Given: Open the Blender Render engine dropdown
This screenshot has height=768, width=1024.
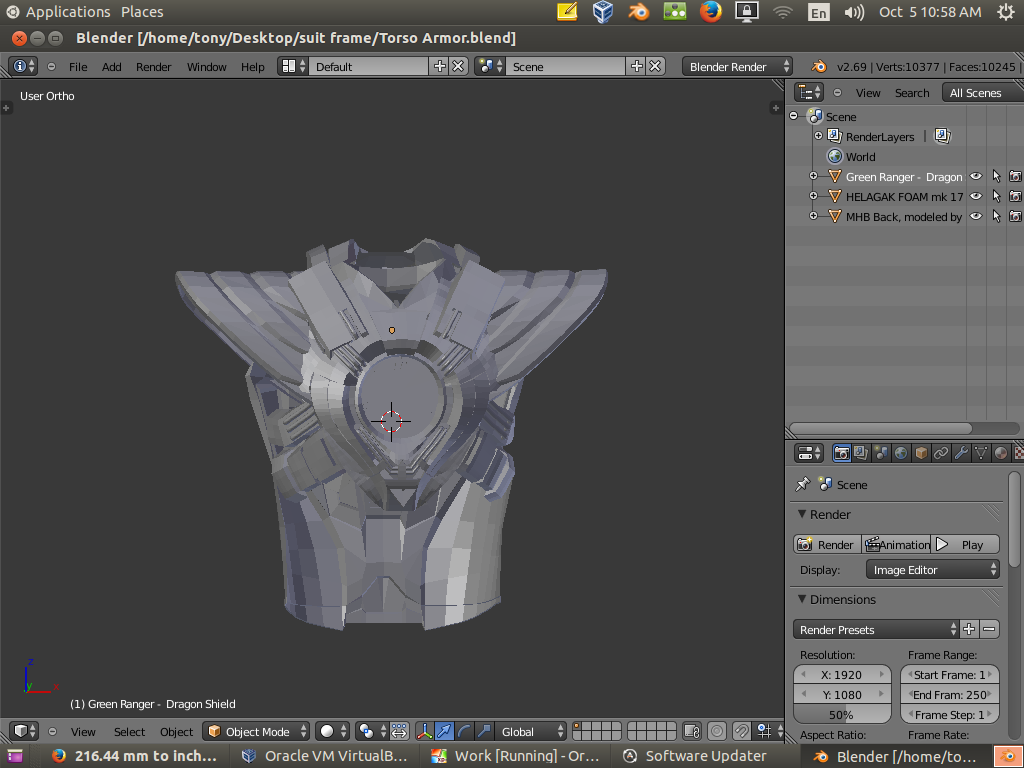Looking at the screenshot, I should tap(737, 67).
